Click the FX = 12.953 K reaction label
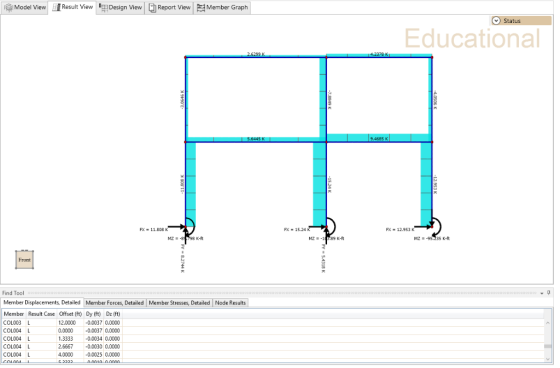This screenshot has width=560, height=368. [400, 230]
